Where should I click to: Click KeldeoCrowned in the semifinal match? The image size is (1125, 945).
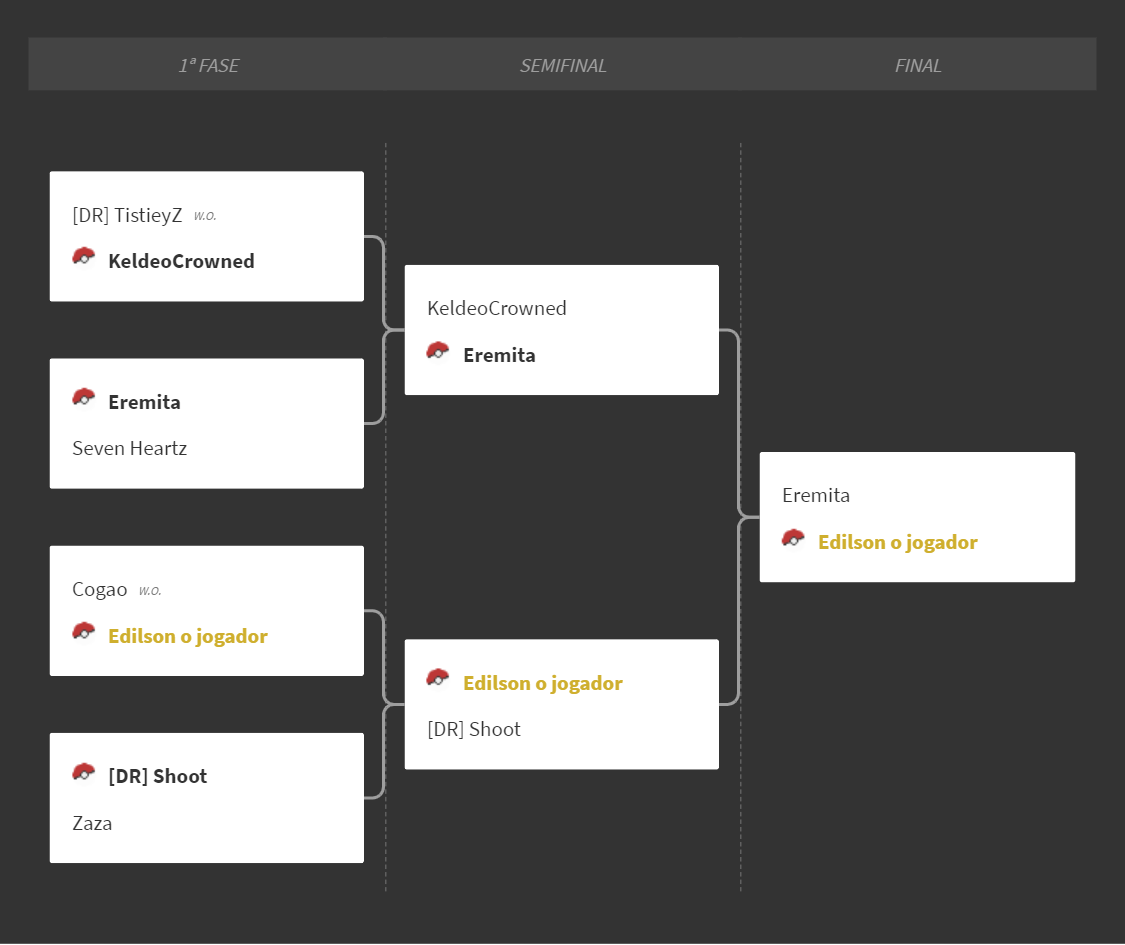(x=497, y=309)
